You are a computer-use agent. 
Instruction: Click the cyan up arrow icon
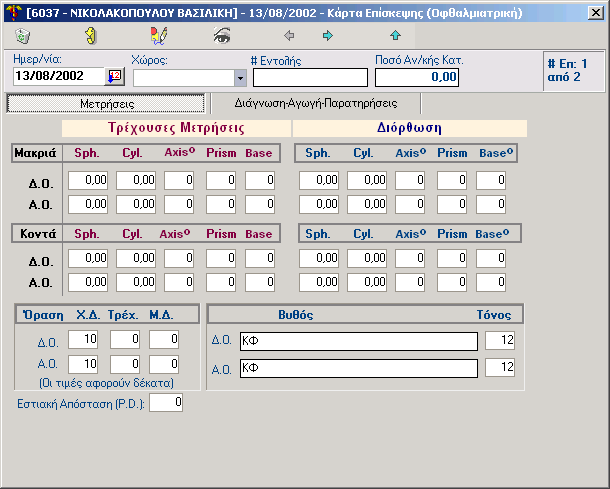tap(395, 35)
